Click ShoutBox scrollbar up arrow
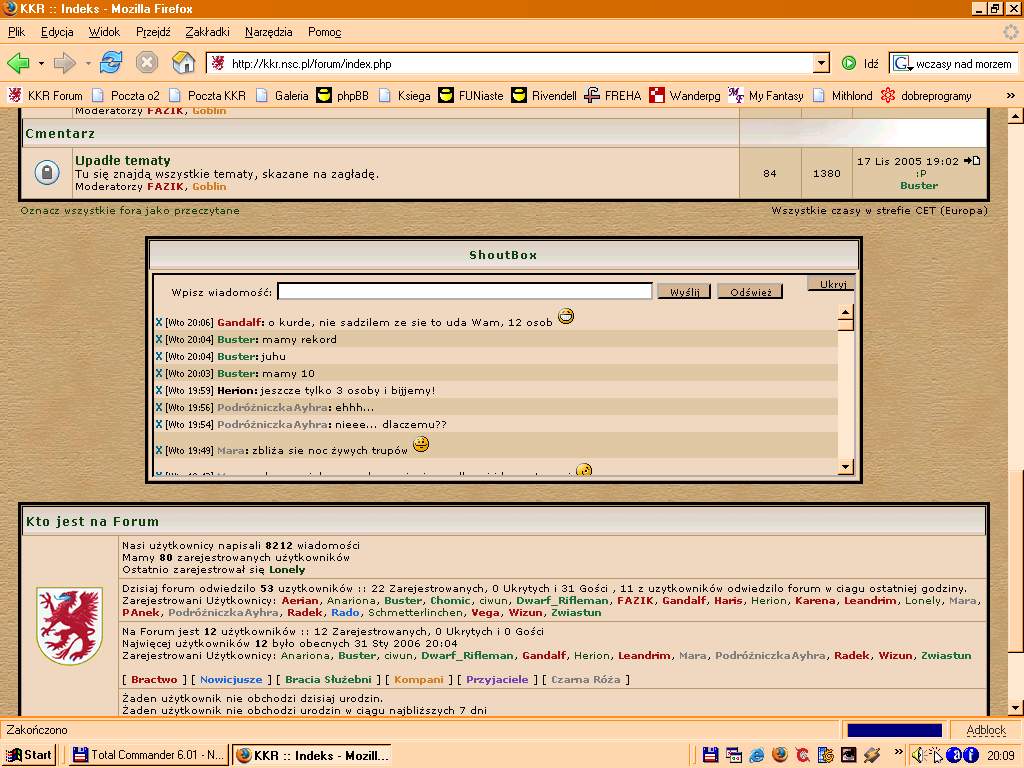The width and height of the screenshot is (1024, 768). [x=846, y=312]
